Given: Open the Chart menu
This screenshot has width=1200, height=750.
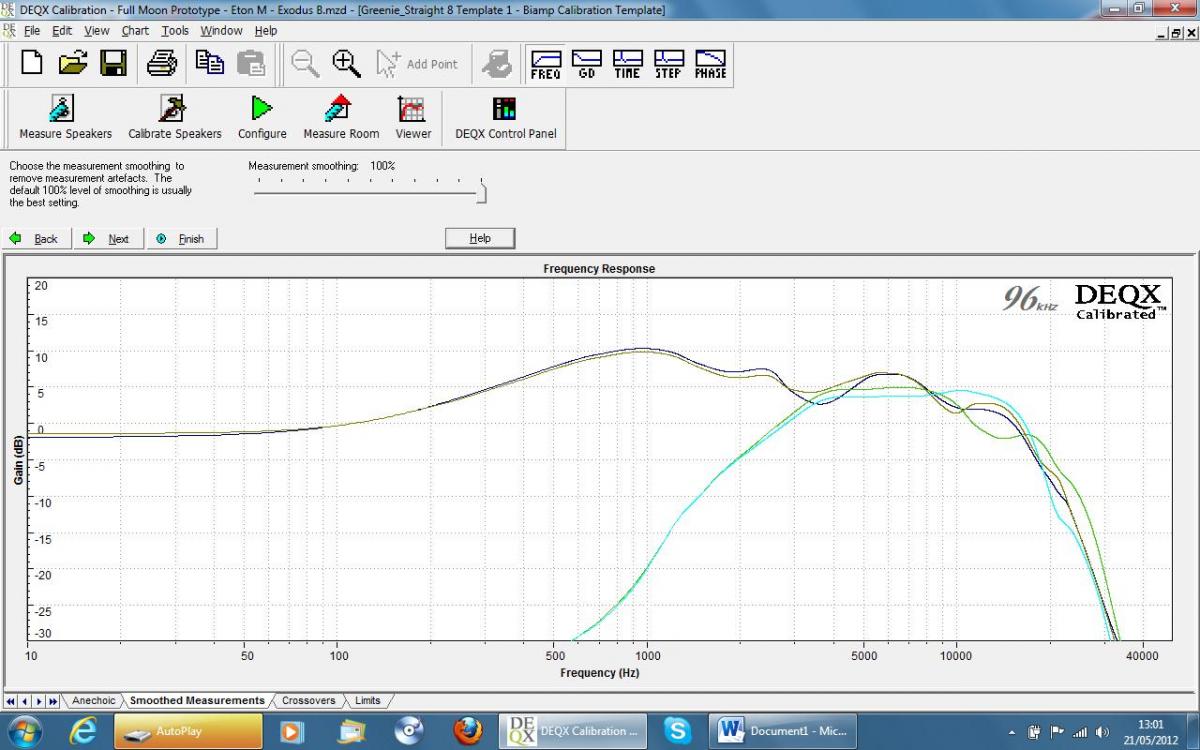Looking at the screenshot, I should [135, 31].
